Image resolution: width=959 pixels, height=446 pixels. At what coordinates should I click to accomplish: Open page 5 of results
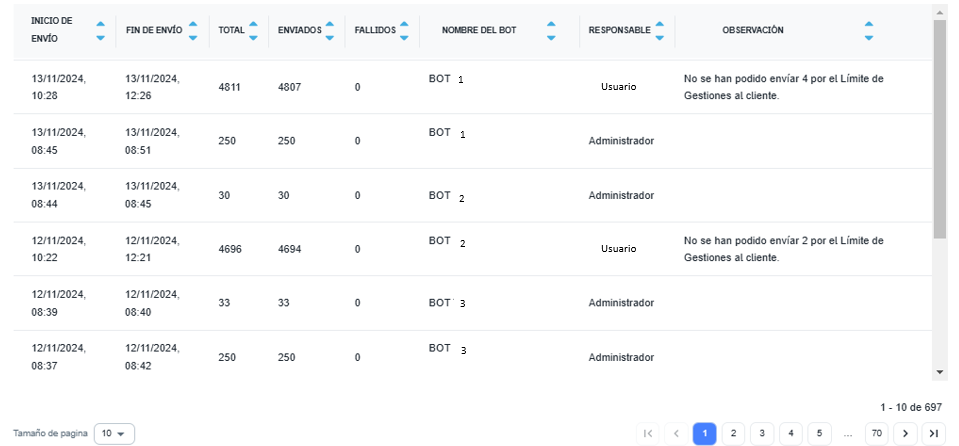point(818,433)
